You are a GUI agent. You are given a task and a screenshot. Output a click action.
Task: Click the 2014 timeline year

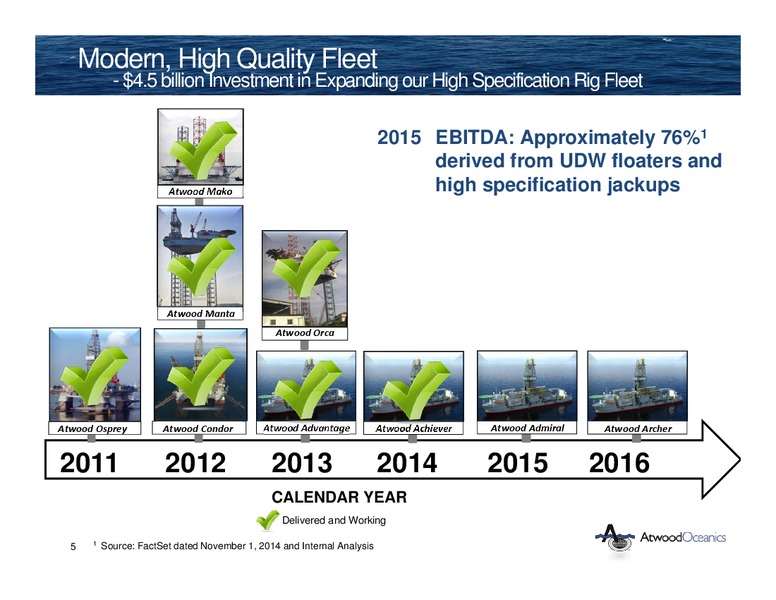407,463
